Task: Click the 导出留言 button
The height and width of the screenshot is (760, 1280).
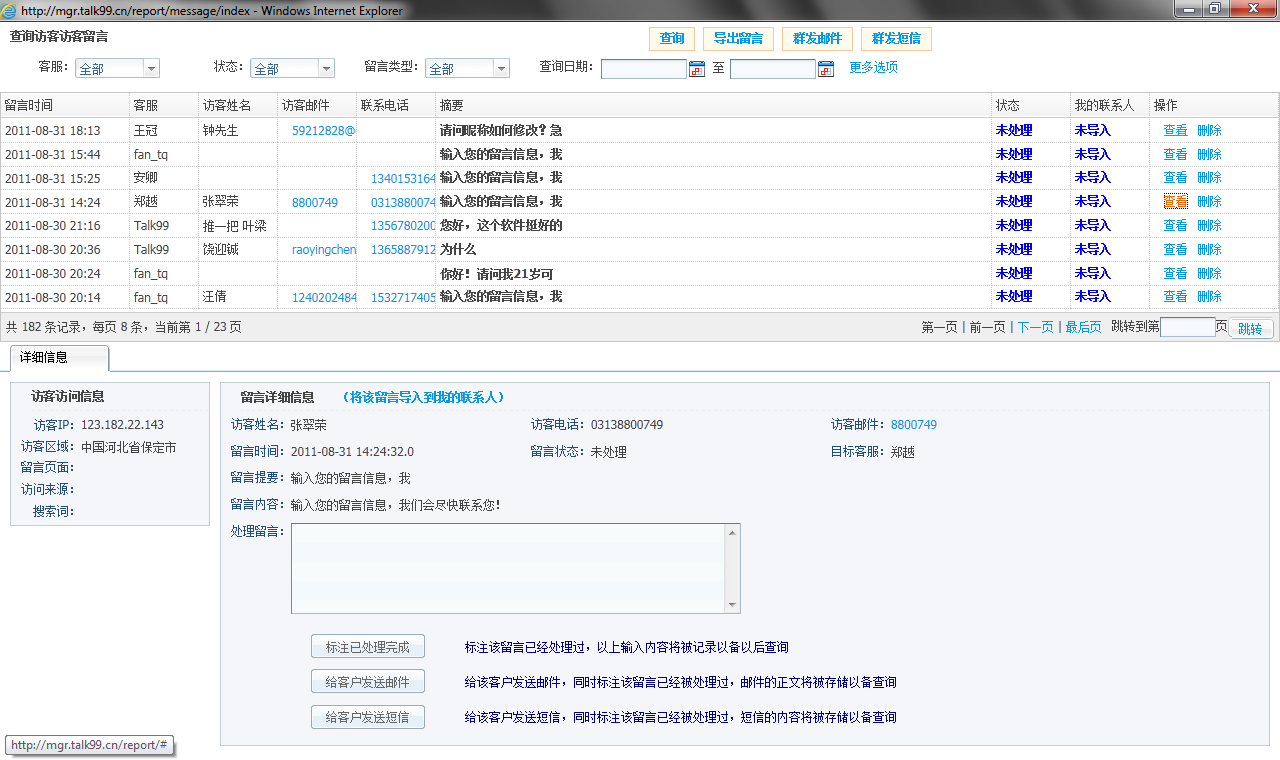Action: click(x=738, y=39)
